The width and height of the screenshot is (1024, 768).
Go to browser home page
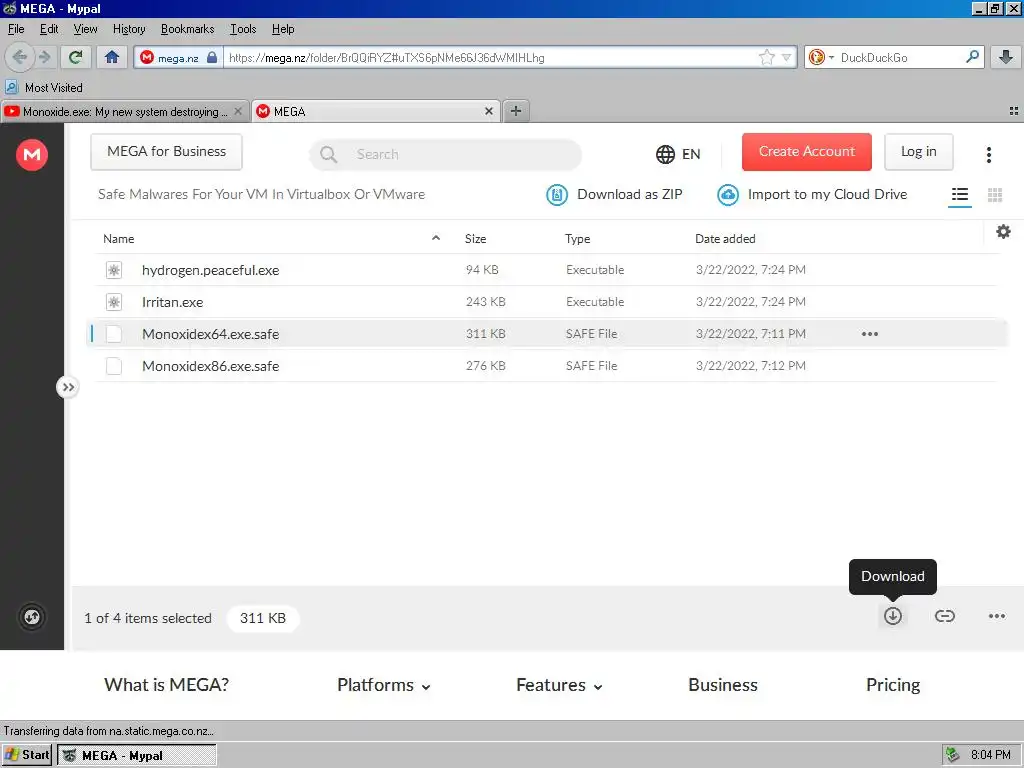(x=112, y=57)
